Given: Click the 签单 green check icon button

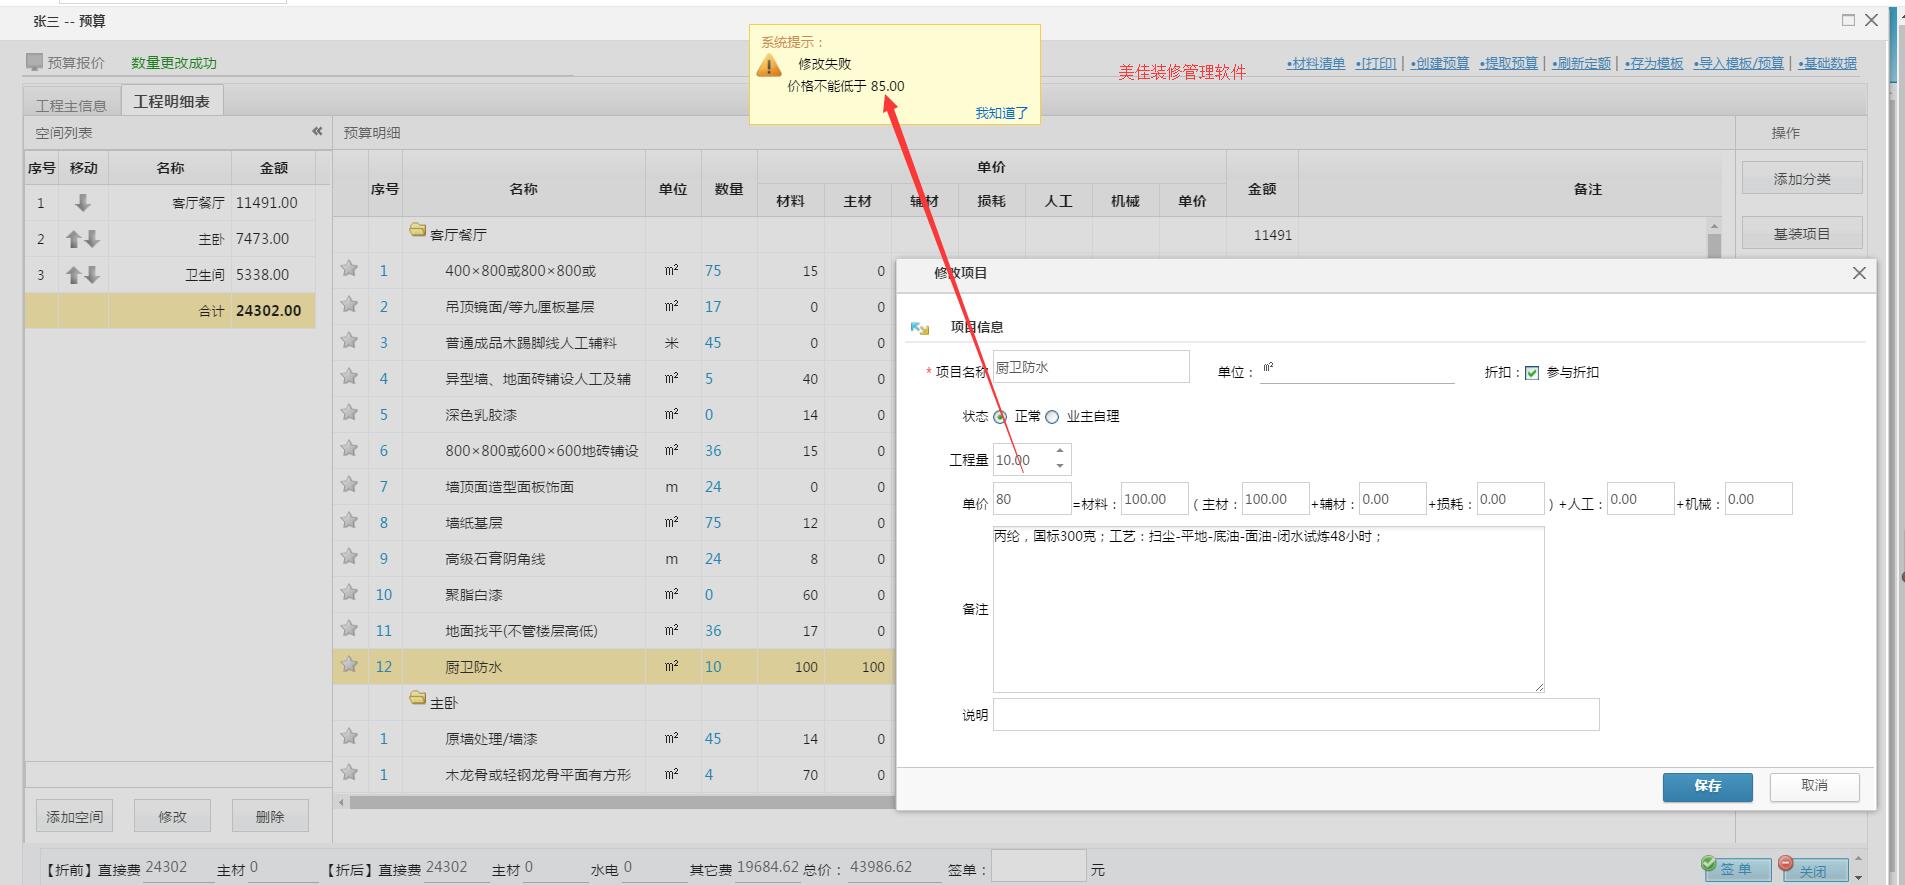Looking at the screenshot, I should coord(1728,868).
